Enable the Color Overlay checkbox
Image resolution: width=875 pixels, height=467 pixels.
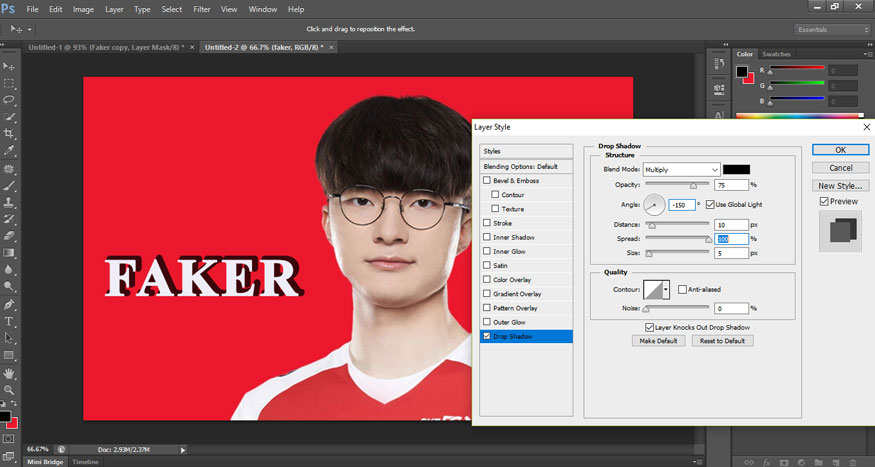[487, 280]
